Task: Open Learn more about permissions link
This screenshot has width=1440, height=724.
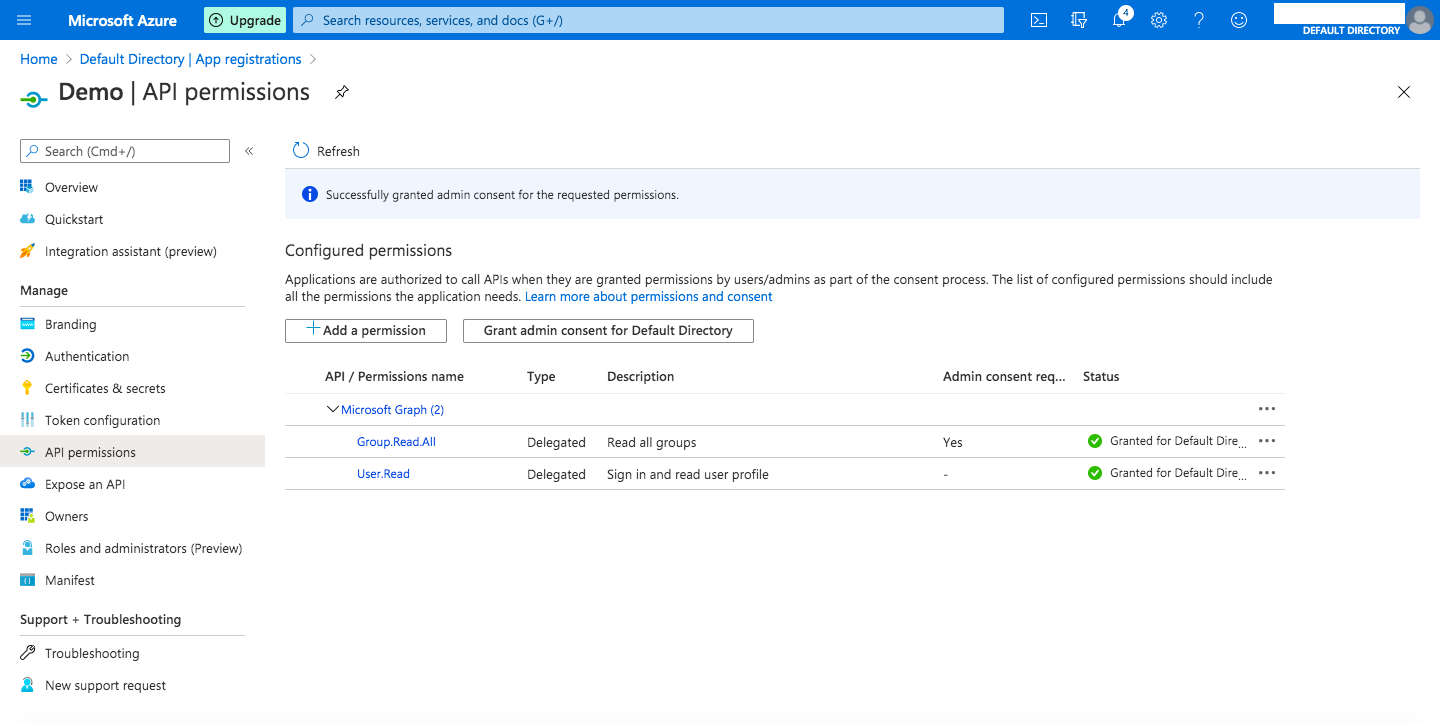Action: click(649, 297)
